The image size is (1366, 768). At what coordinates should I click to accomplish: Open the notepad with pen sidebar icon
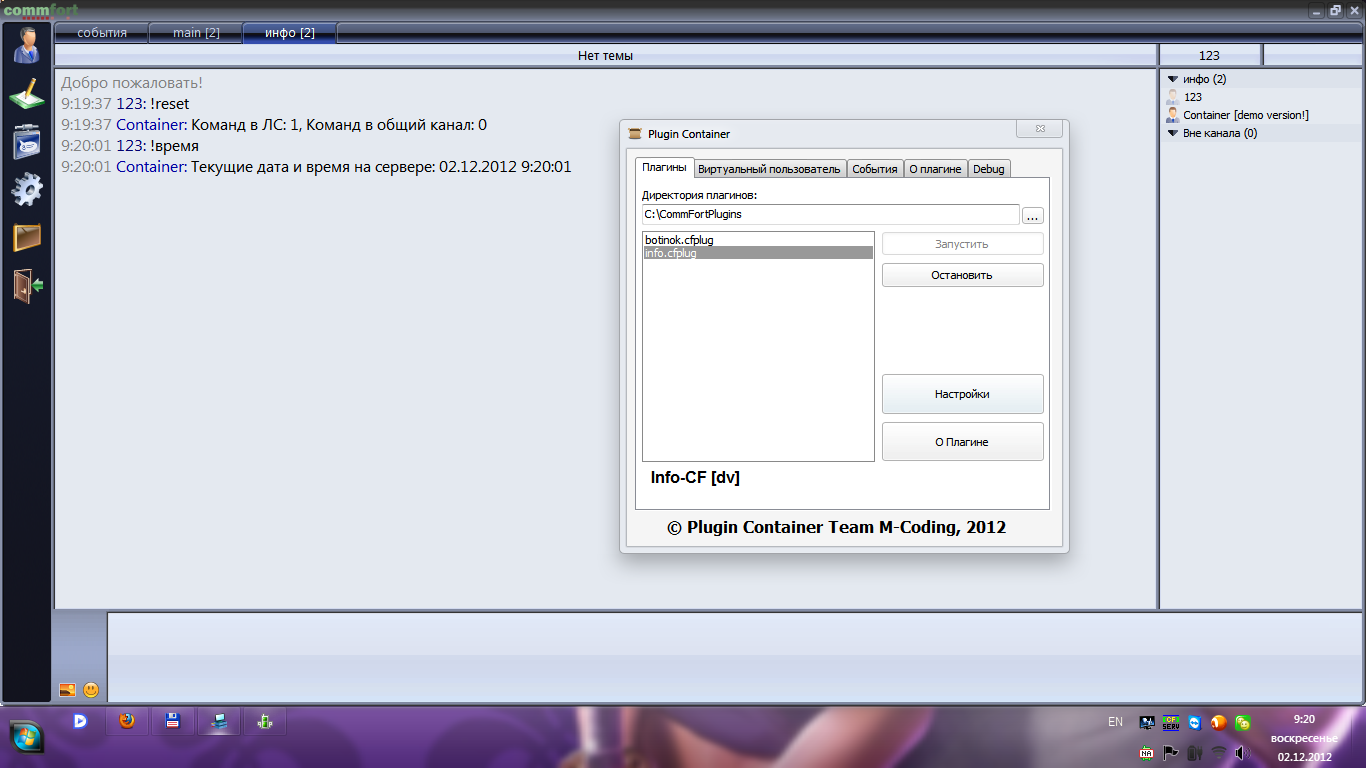[27, 93]
